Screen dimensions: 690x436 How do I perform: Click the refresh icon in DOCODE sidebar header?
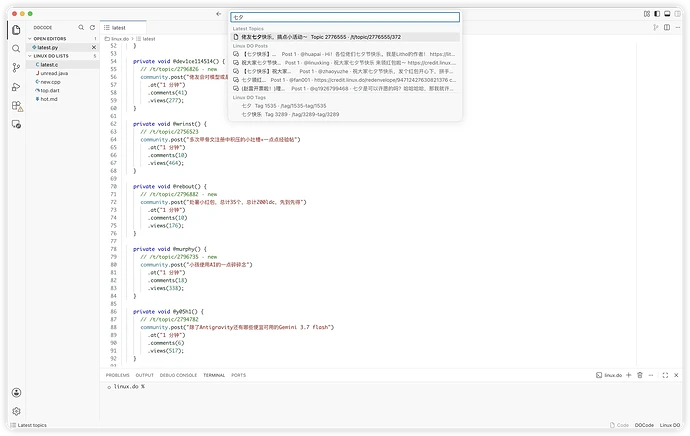92,27
